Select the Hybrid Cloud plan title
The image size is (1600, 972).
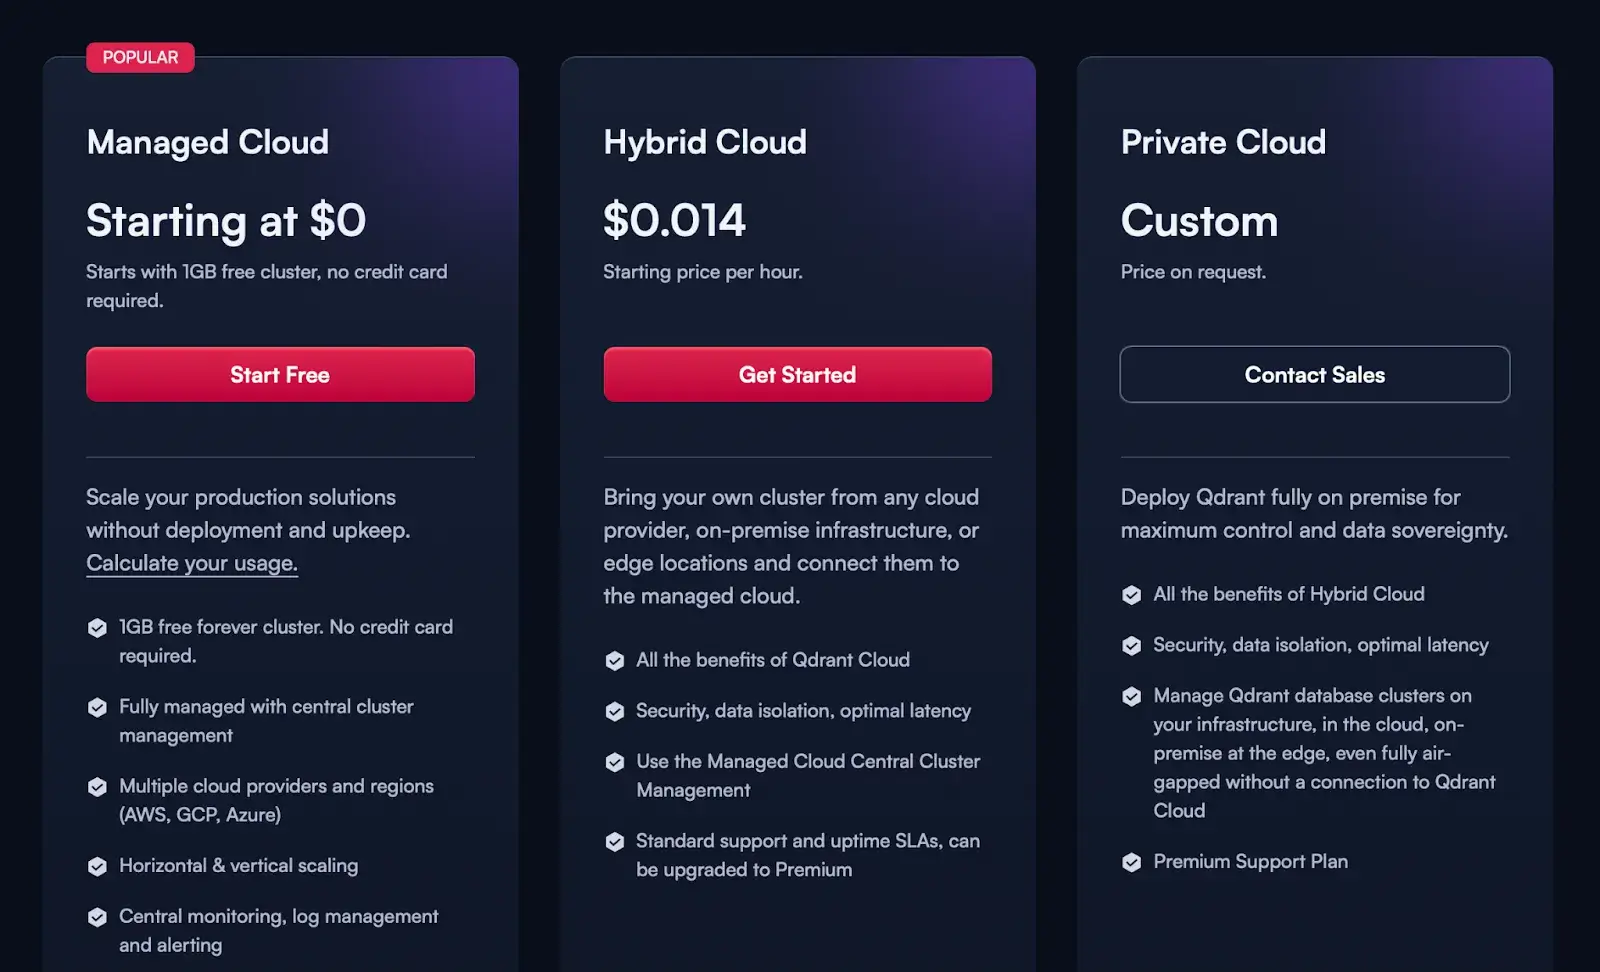705,142
